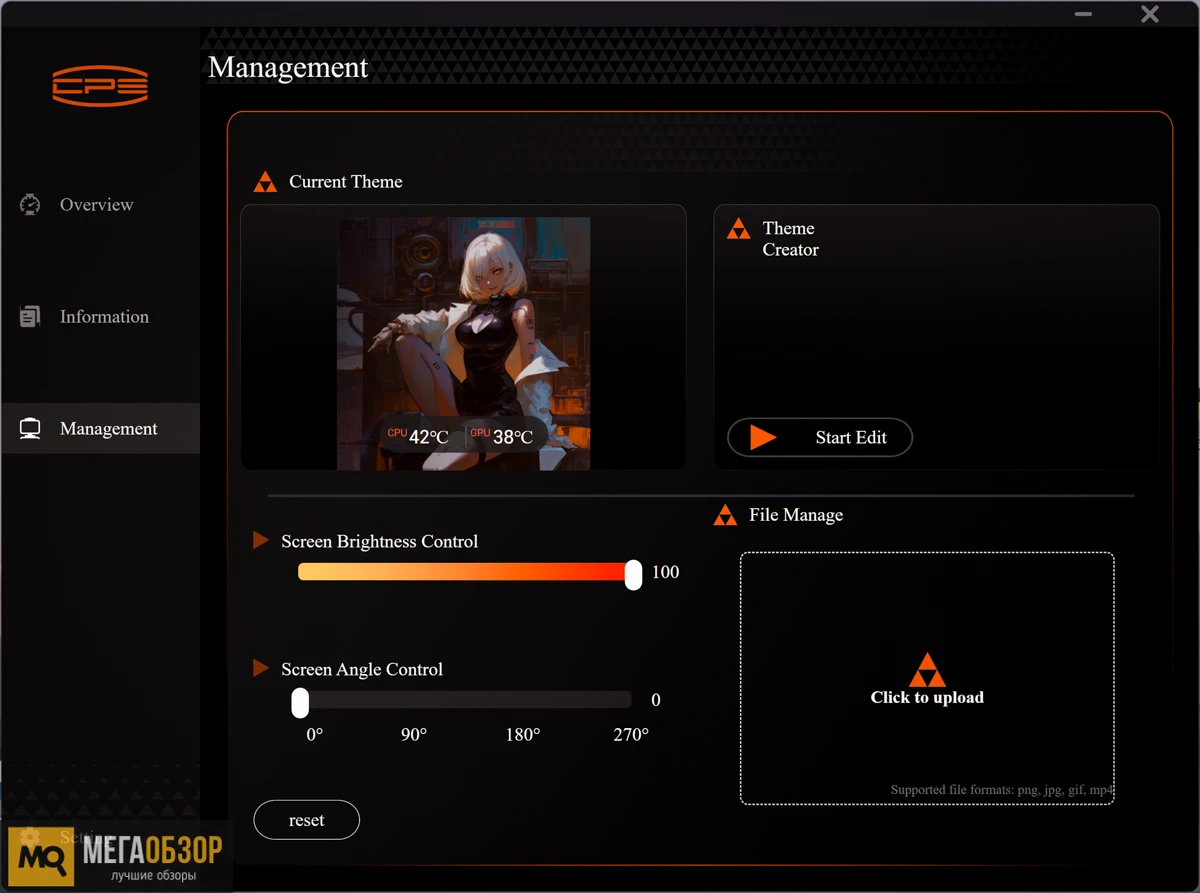Click the File Manage triangle icon
The image size is (1200, 893).
pos(725,516)
